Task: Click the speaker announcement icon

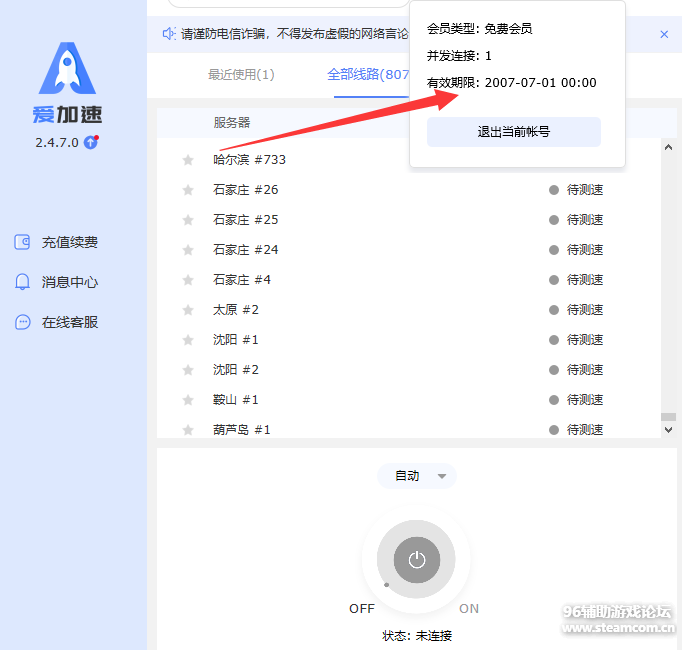Action: 169,34
